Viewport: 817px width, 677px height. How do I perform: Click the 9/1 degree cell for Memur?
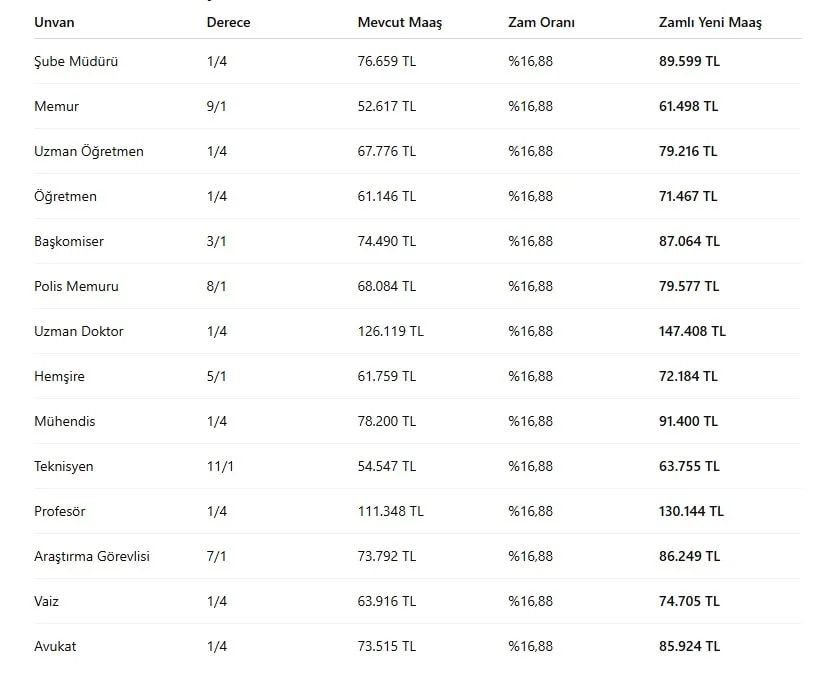pyautogui.click(x=217, y=106)
